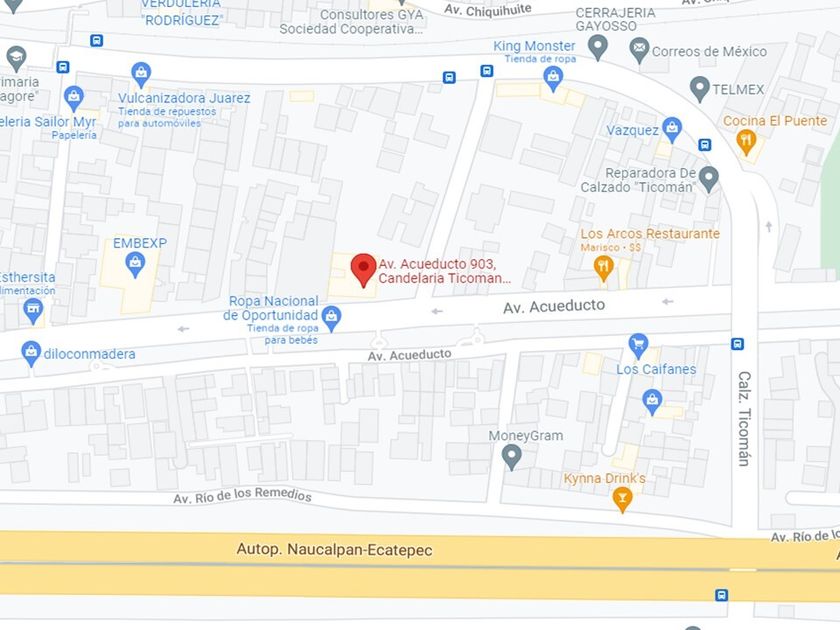Viewport: 840px width, 630px height.
Task: Select the TELMEX gray location pin
Action: pos(699,88)
